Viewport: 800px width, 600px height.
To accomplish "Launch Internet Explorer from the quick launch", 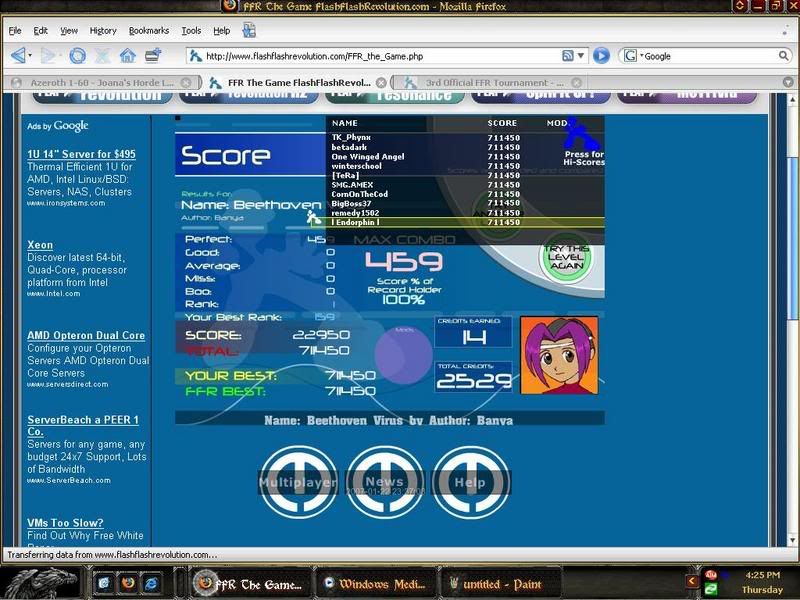I will [151, 581].
